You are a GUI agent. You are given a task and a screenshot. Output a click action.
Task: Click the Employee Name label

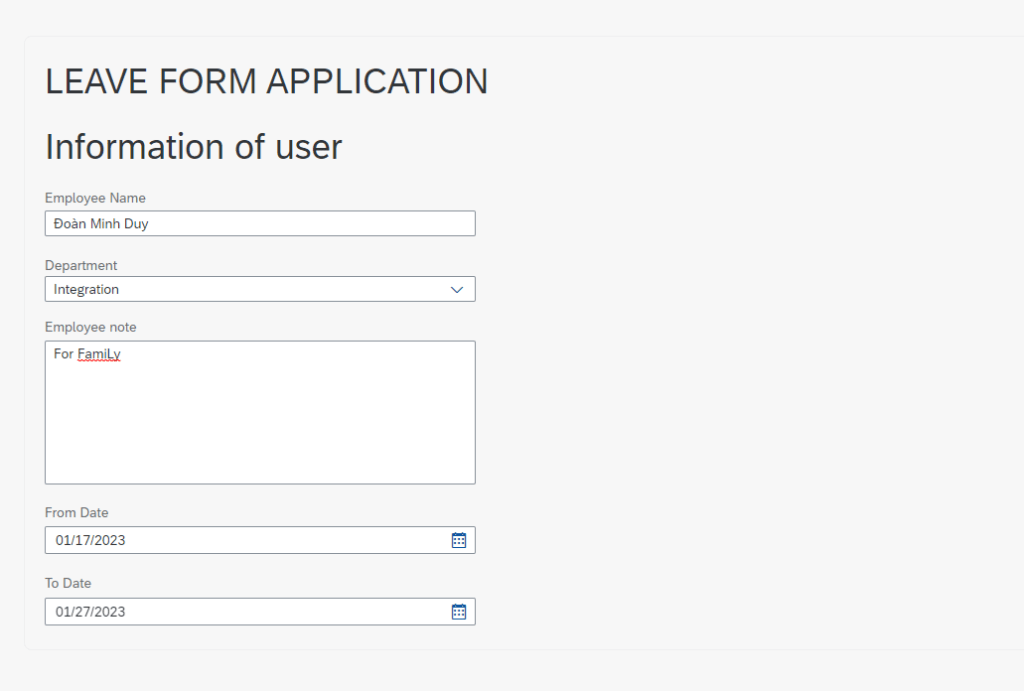pyautogui.click(x=95, y=198)
